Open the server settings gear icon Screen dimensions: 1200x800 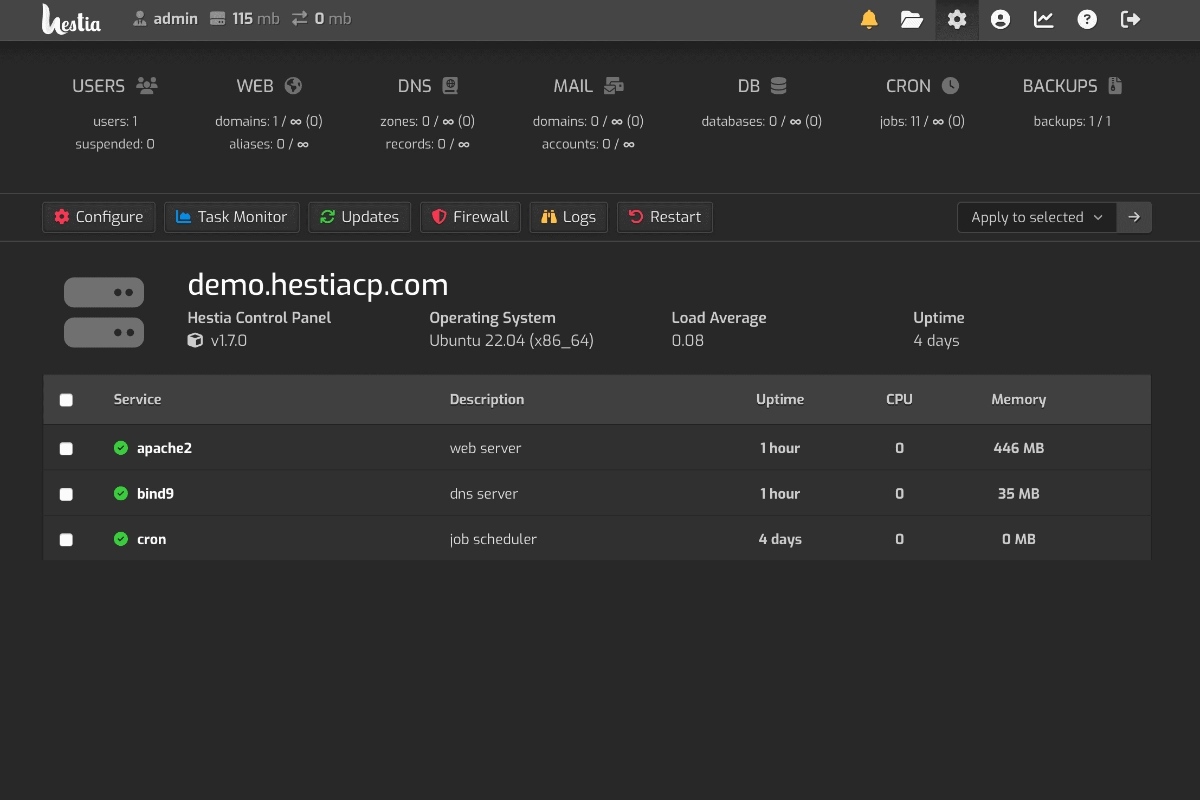coord(956,19)
